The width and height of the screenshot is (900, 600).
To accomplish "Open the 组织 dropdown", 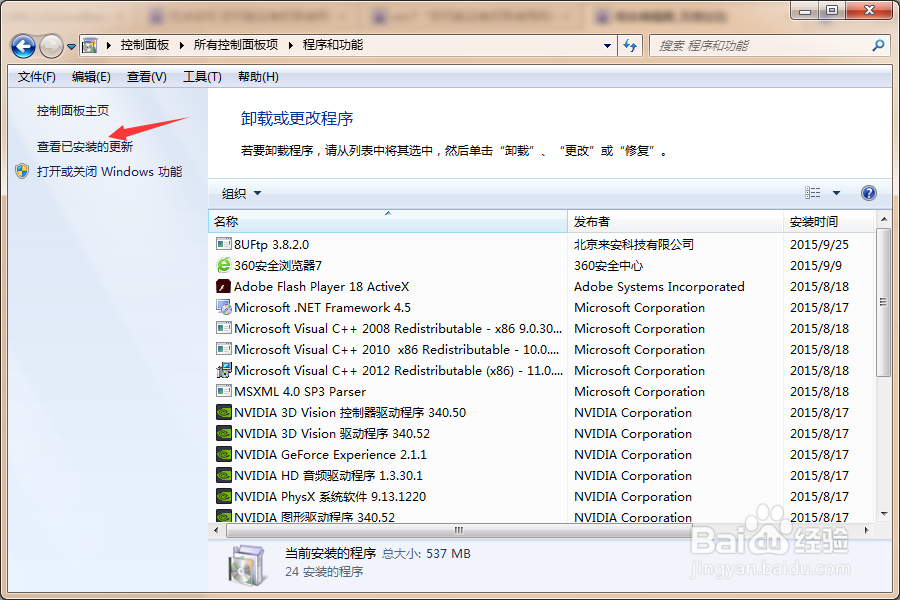I will (x=241, y=193).
